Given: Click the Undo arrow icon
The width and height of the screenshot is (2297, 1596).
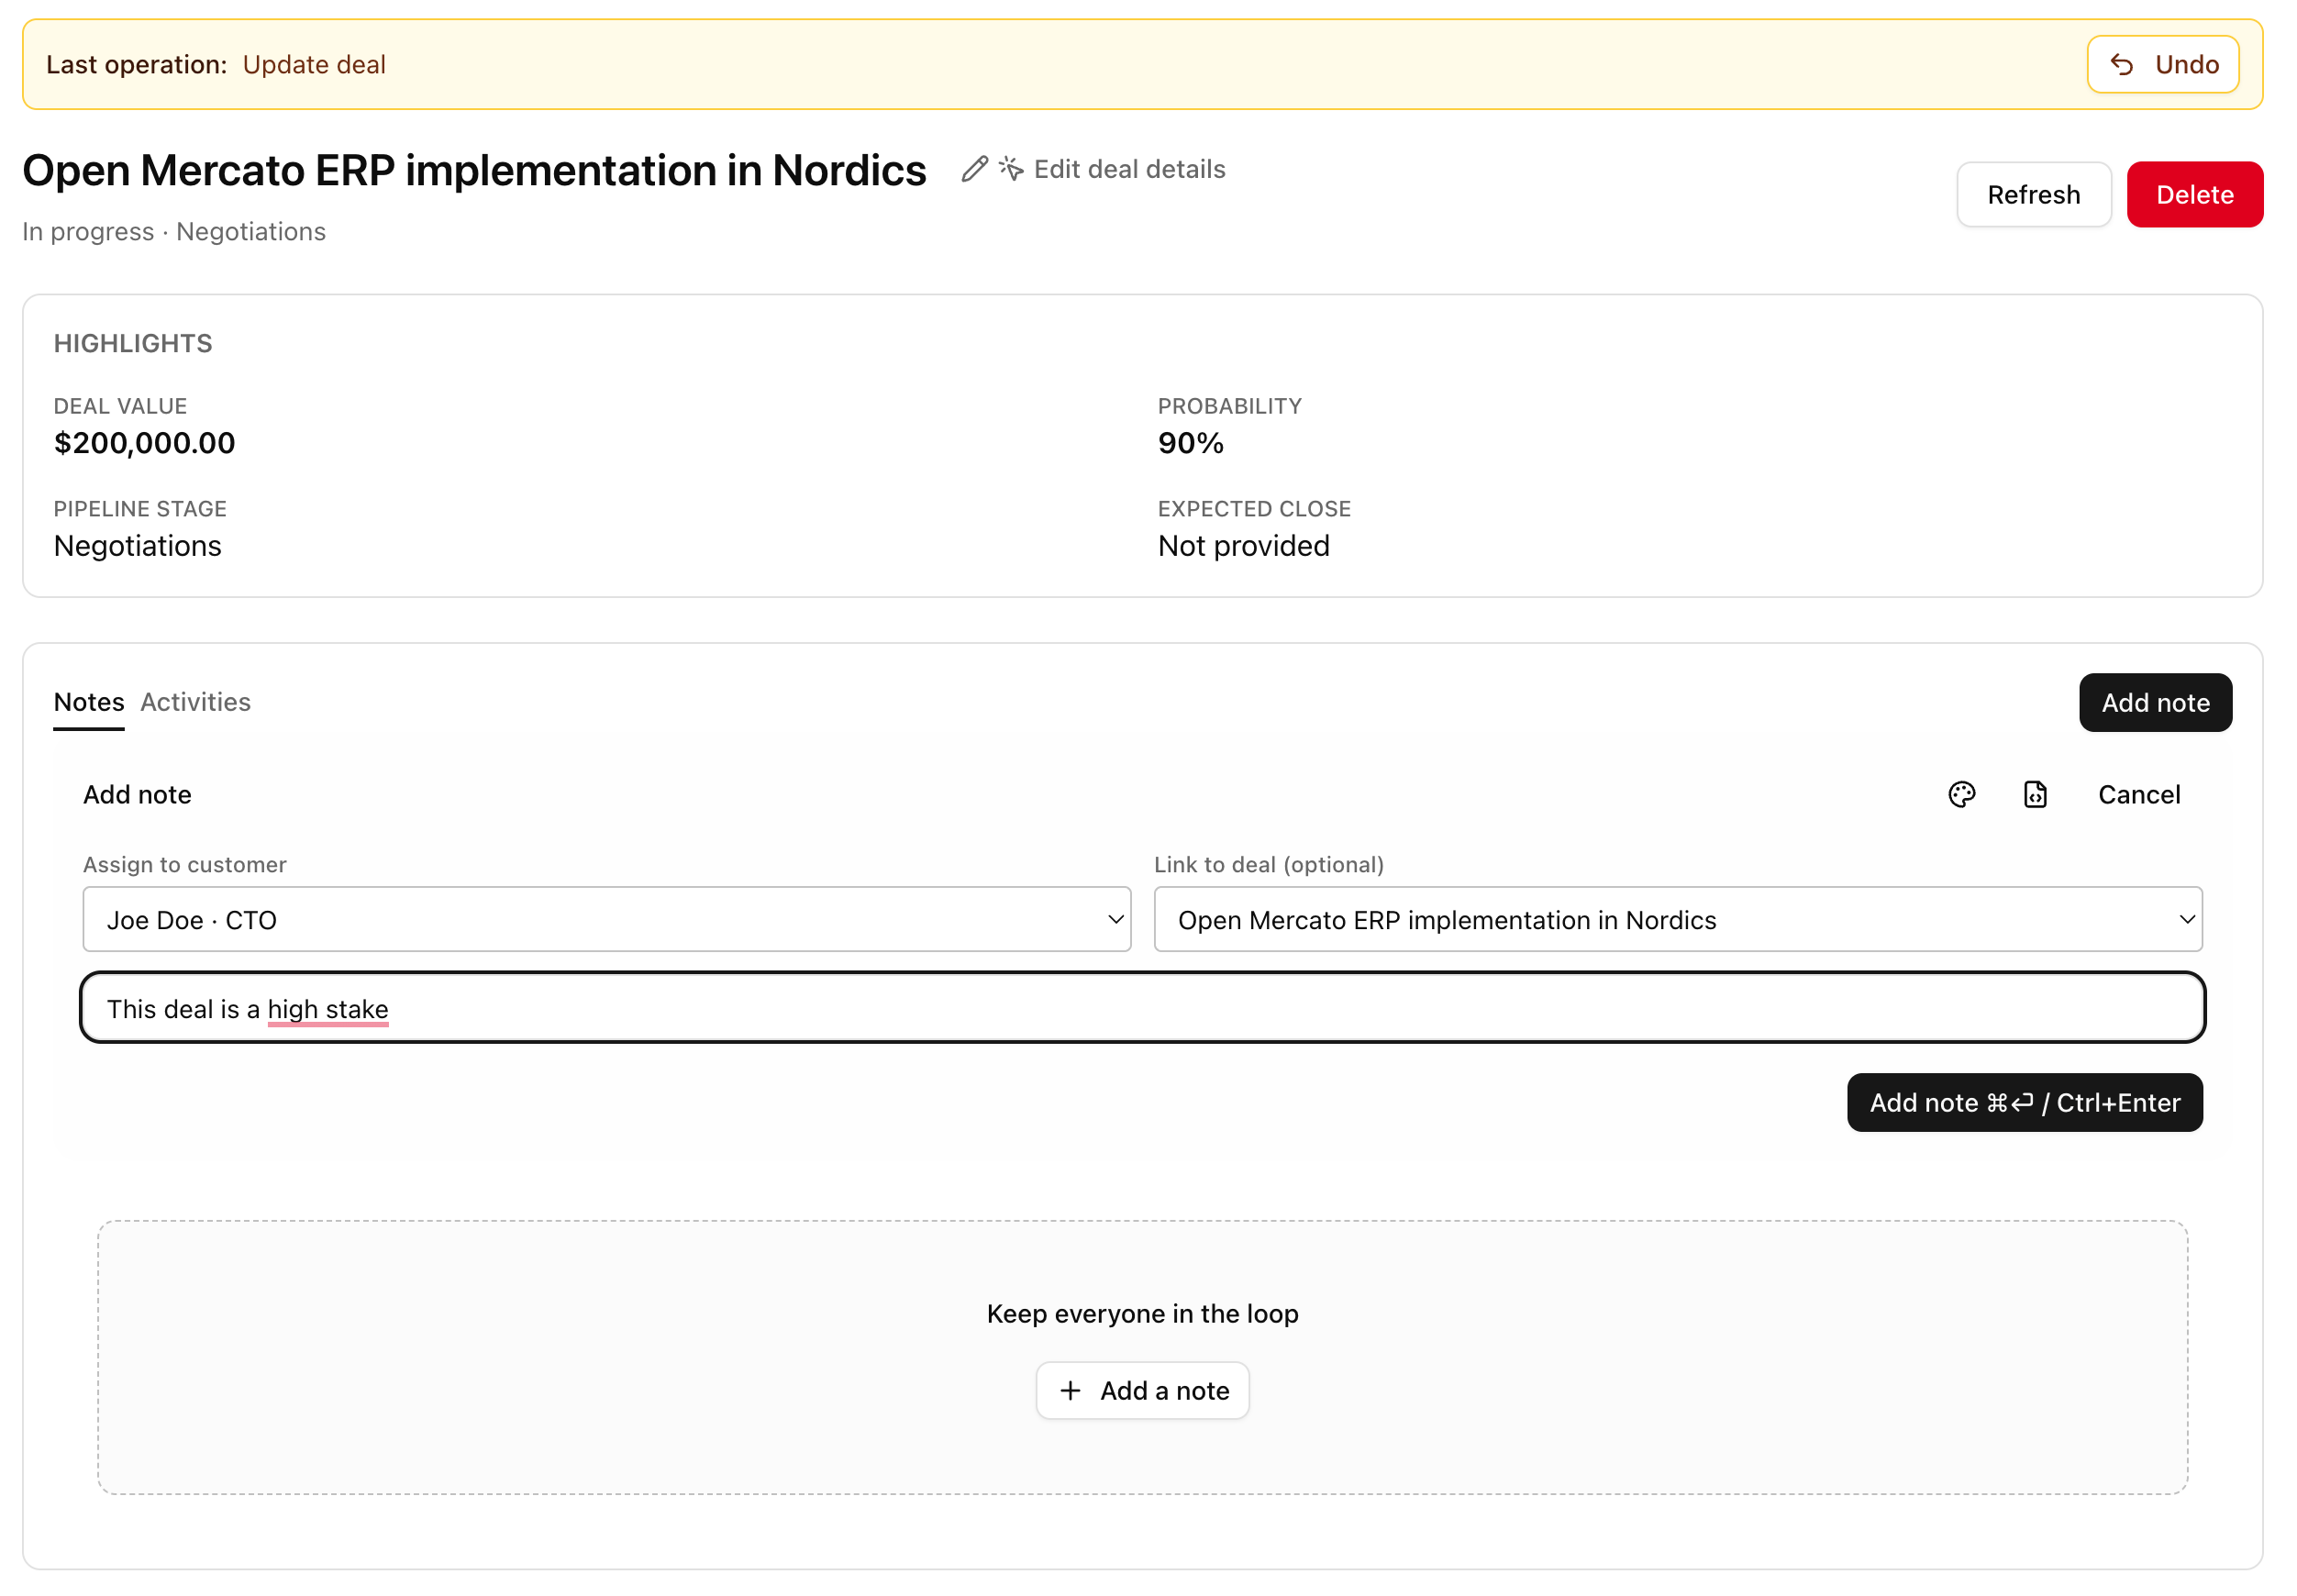Looking at the screenshot, I should [2121, 65].
